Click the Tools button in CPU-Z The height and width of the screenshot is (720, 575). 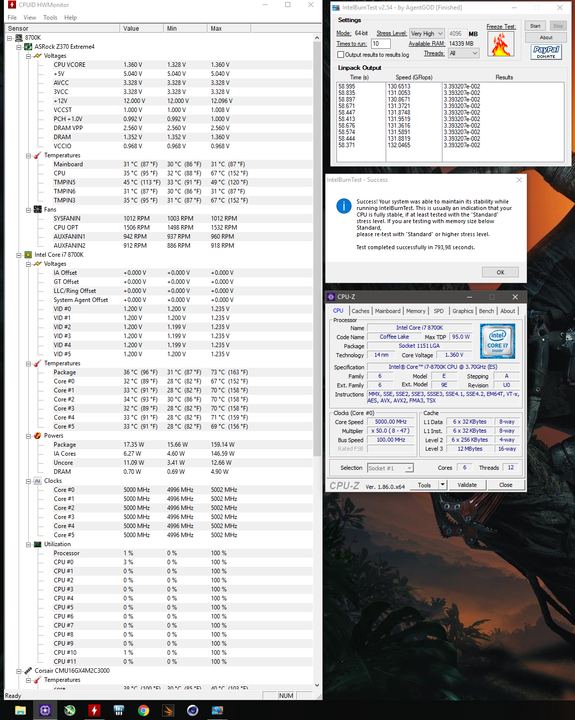coord(424,484)
